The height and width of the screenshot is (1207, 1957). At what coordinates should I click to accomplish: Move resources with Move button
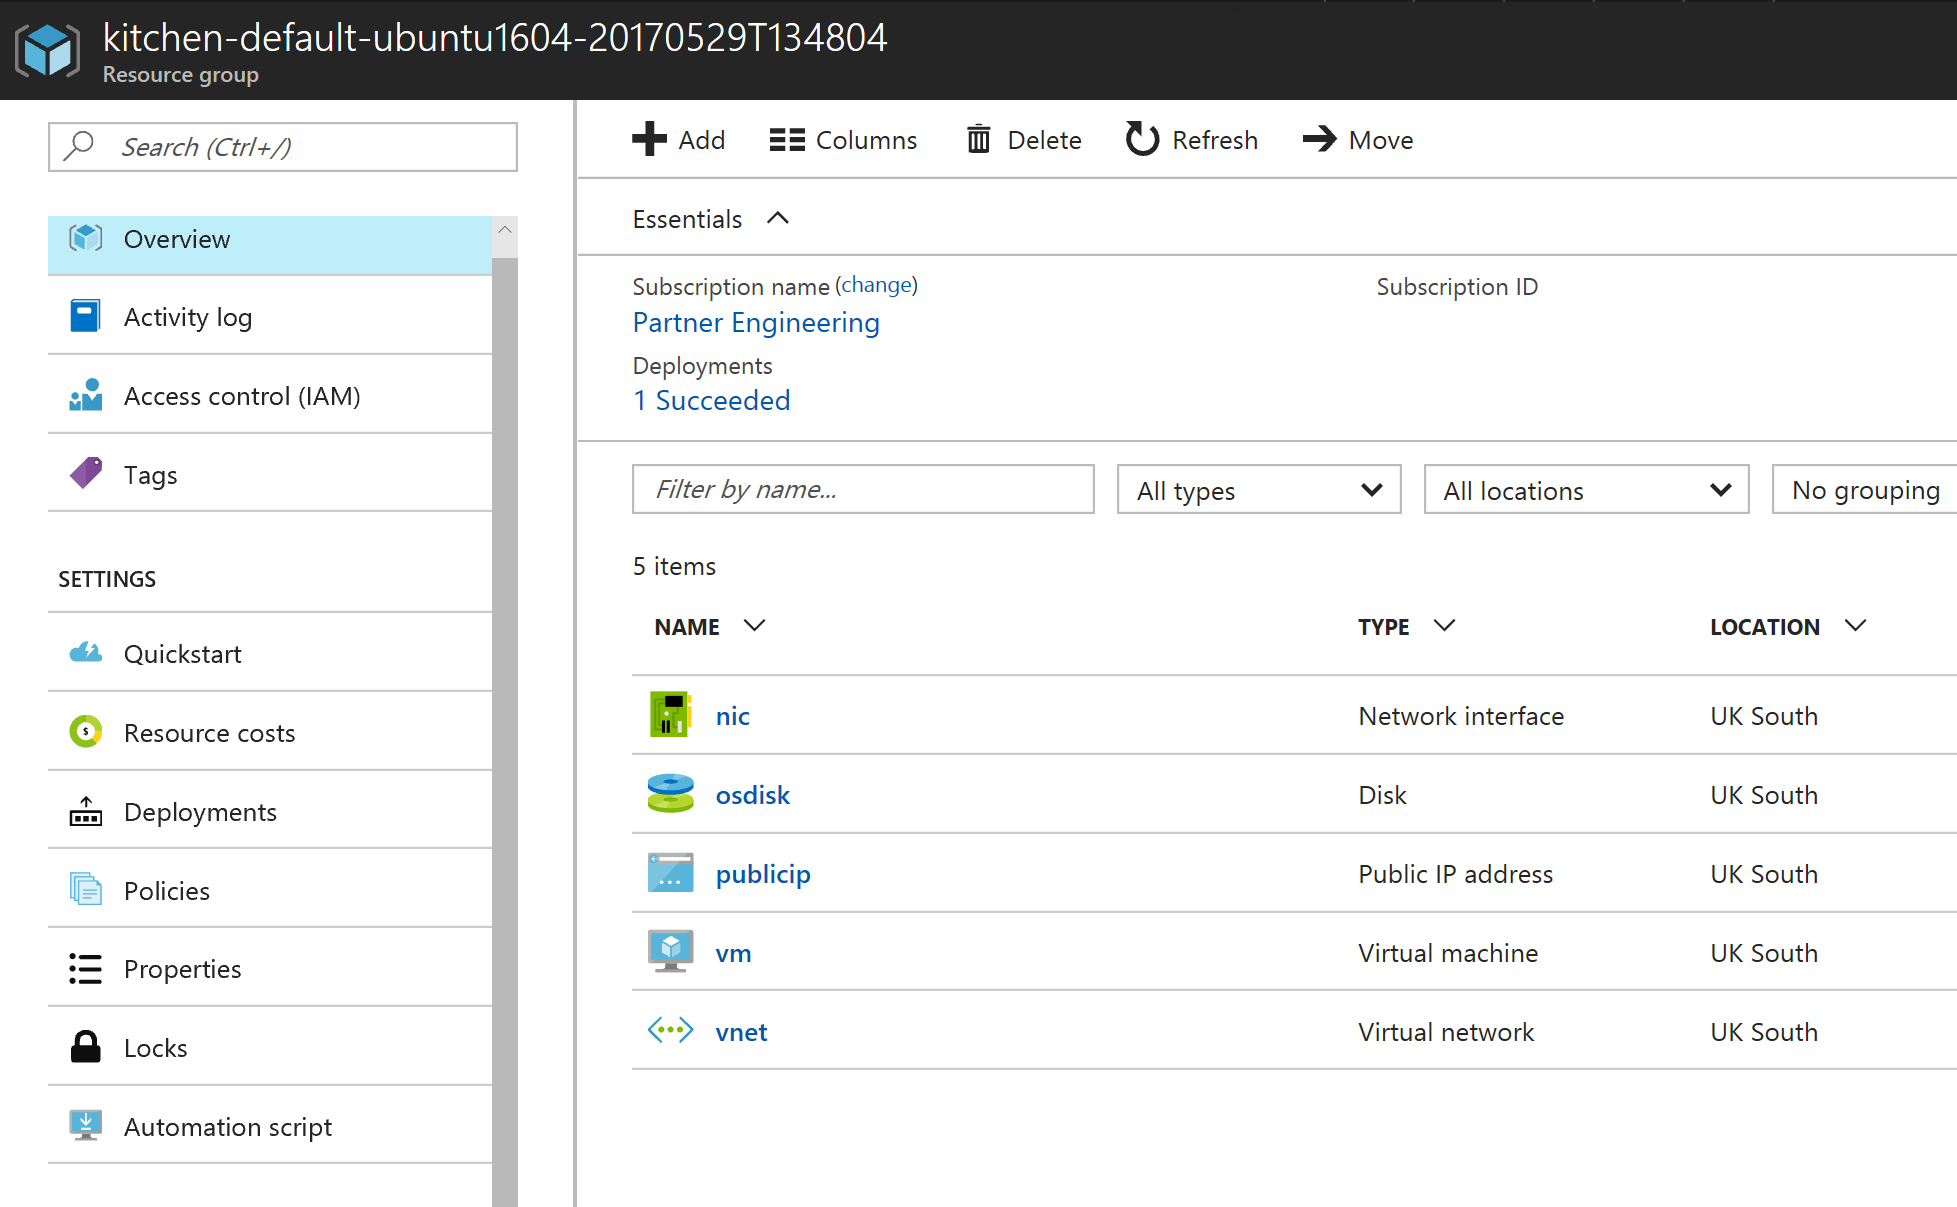tap(1358, 140)
